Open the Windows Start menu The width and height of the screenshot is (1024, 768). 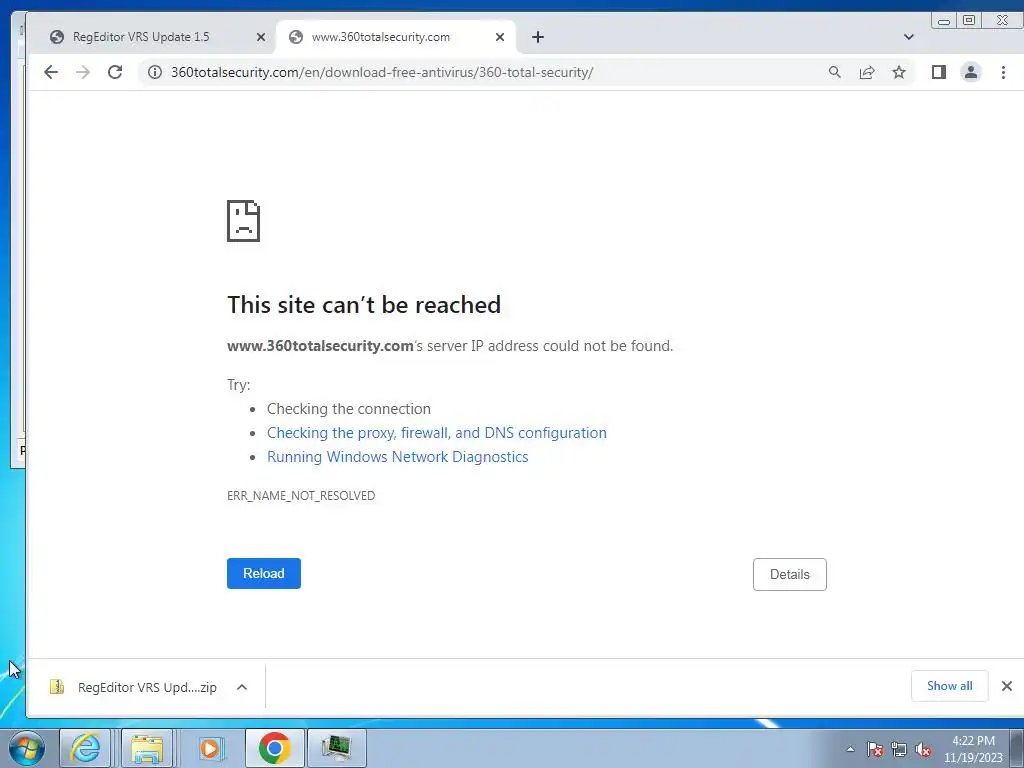pyautogui.click(x=26, y=748)
